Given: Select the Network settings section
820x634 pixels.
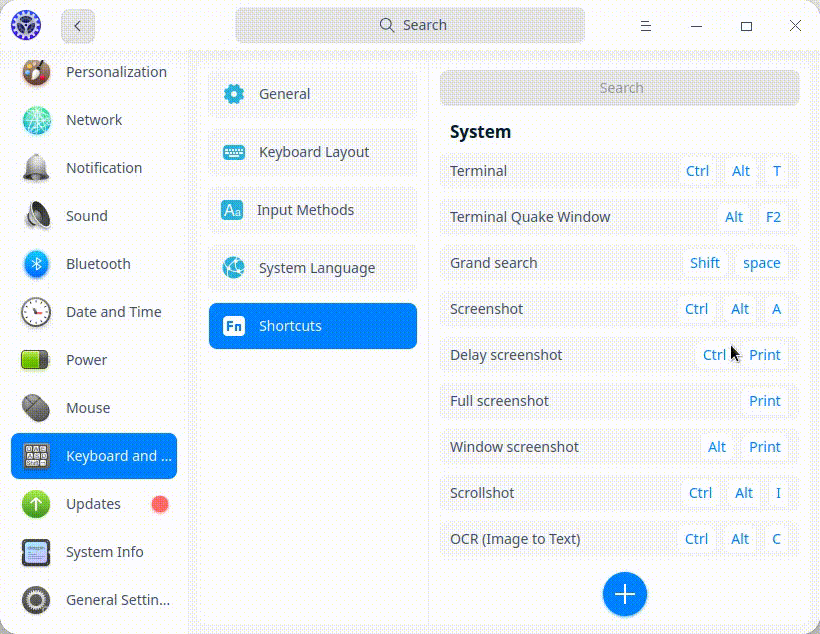Looking at the screenshot, I should [36, 120].
